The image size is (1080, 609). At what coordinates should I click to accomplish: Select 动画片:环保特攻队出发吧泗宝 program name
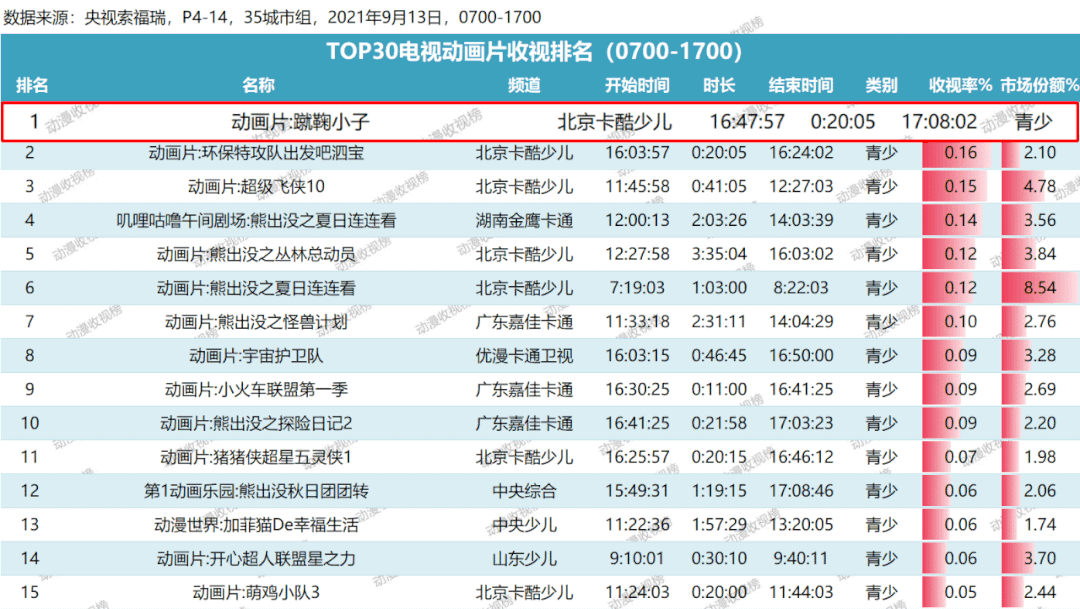pyautogui.click(x=256, y=153)
